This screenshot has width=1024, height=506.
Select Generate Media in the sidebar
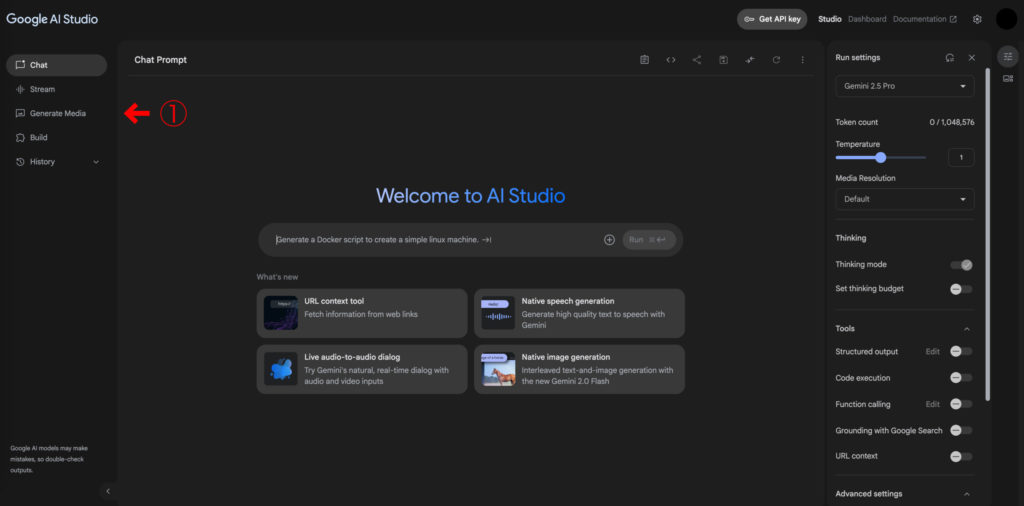(56, 113)
